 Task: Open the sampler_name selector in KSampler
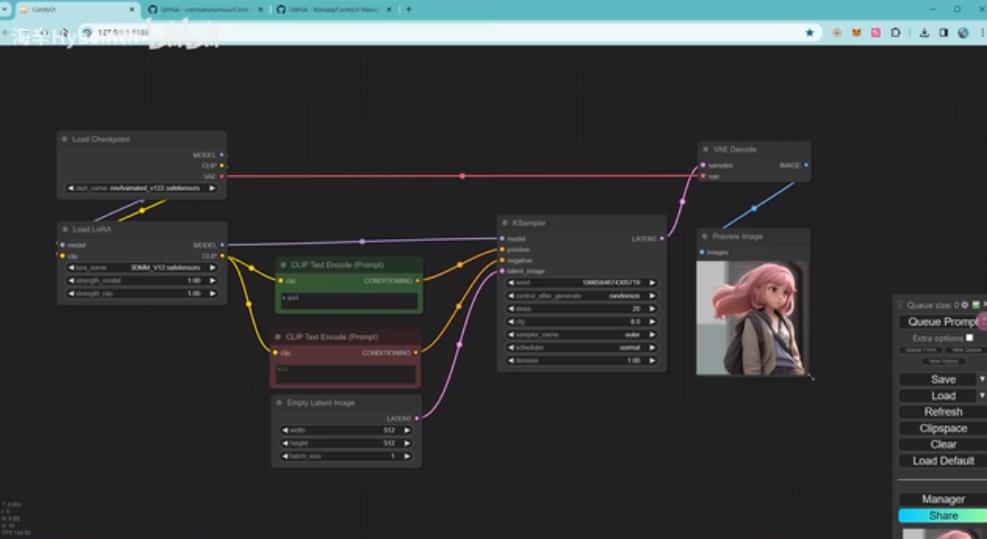(582, 335)
